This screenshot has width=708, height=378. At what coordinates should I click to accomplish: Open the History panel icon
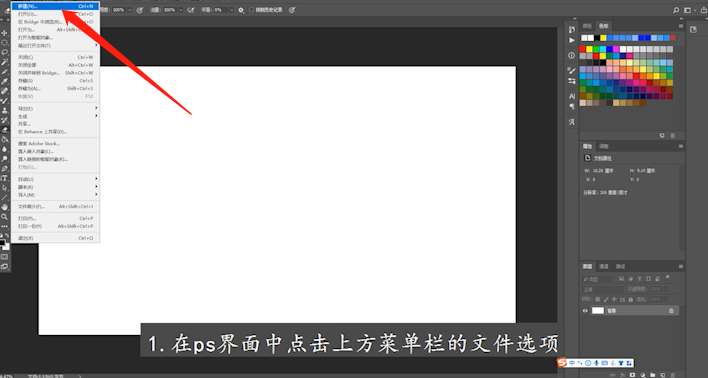pos(572,29)
